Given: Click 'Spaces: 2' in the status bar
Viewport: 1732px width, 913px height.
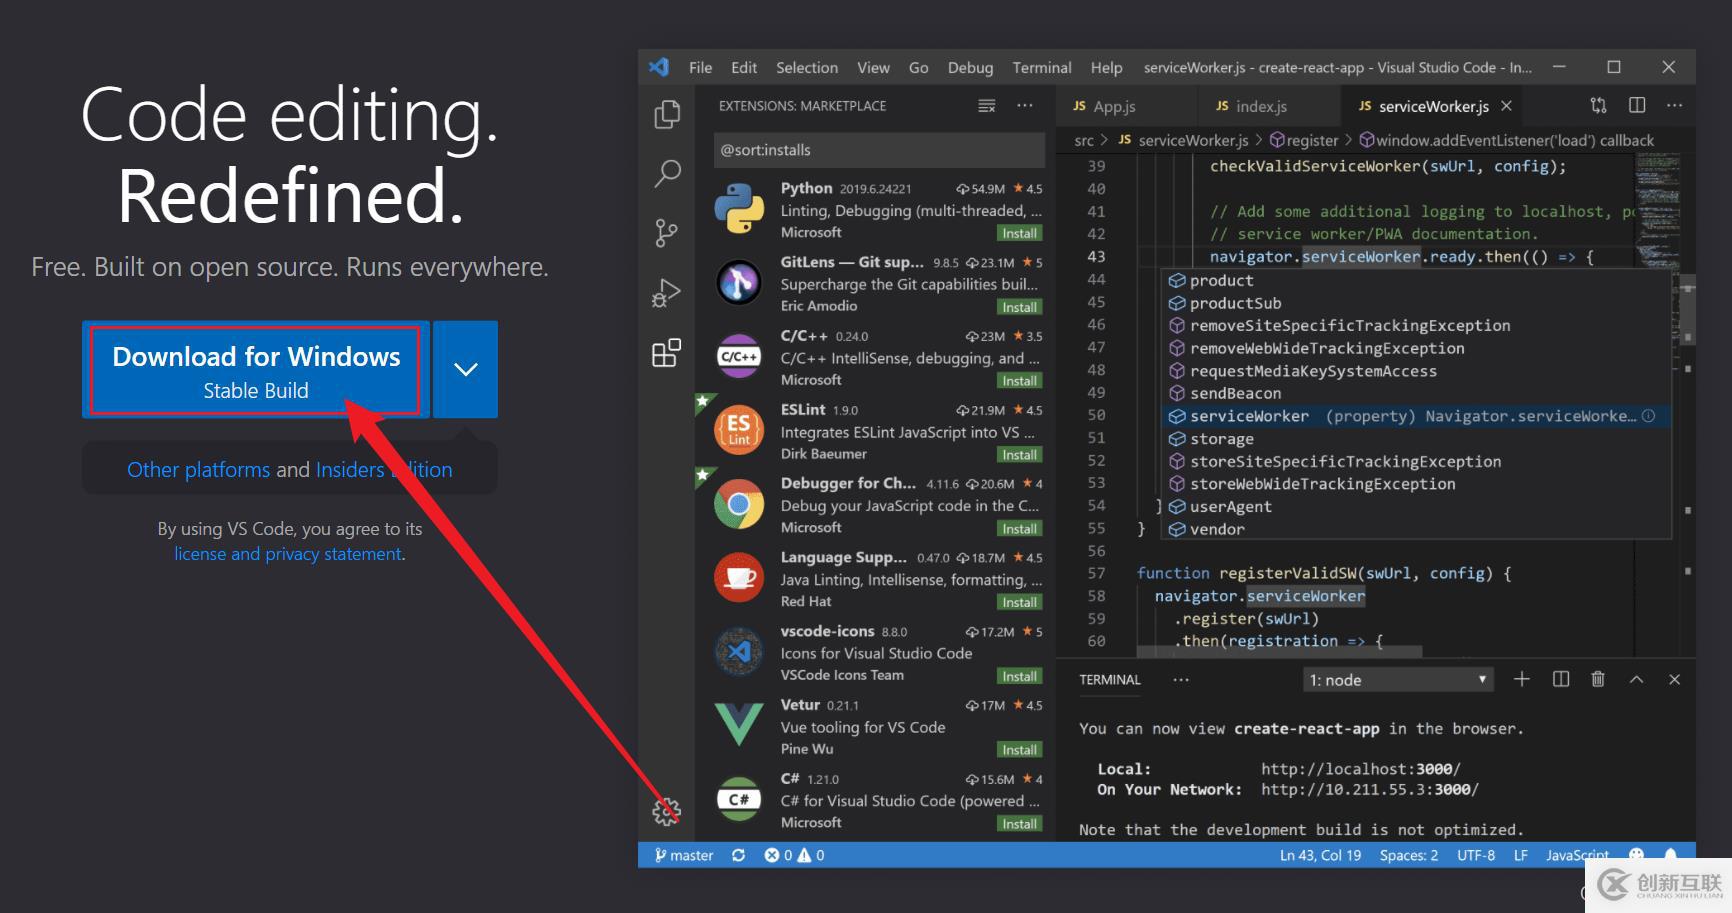Looking at the screenshot, I should pyautogui.click(x=1408, y=855).
